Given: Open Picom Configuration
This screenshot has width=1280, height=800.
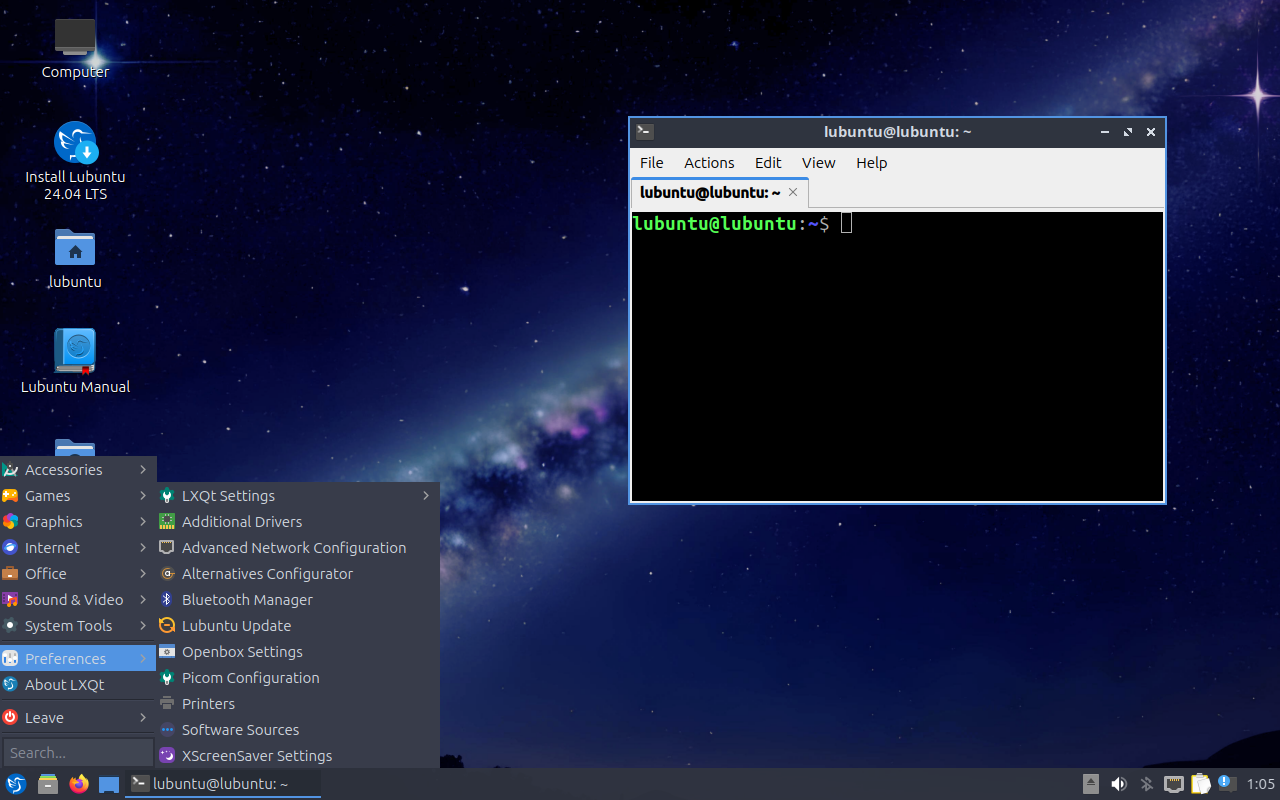Looking at the screenshot, I should click(x=298, y=678).
